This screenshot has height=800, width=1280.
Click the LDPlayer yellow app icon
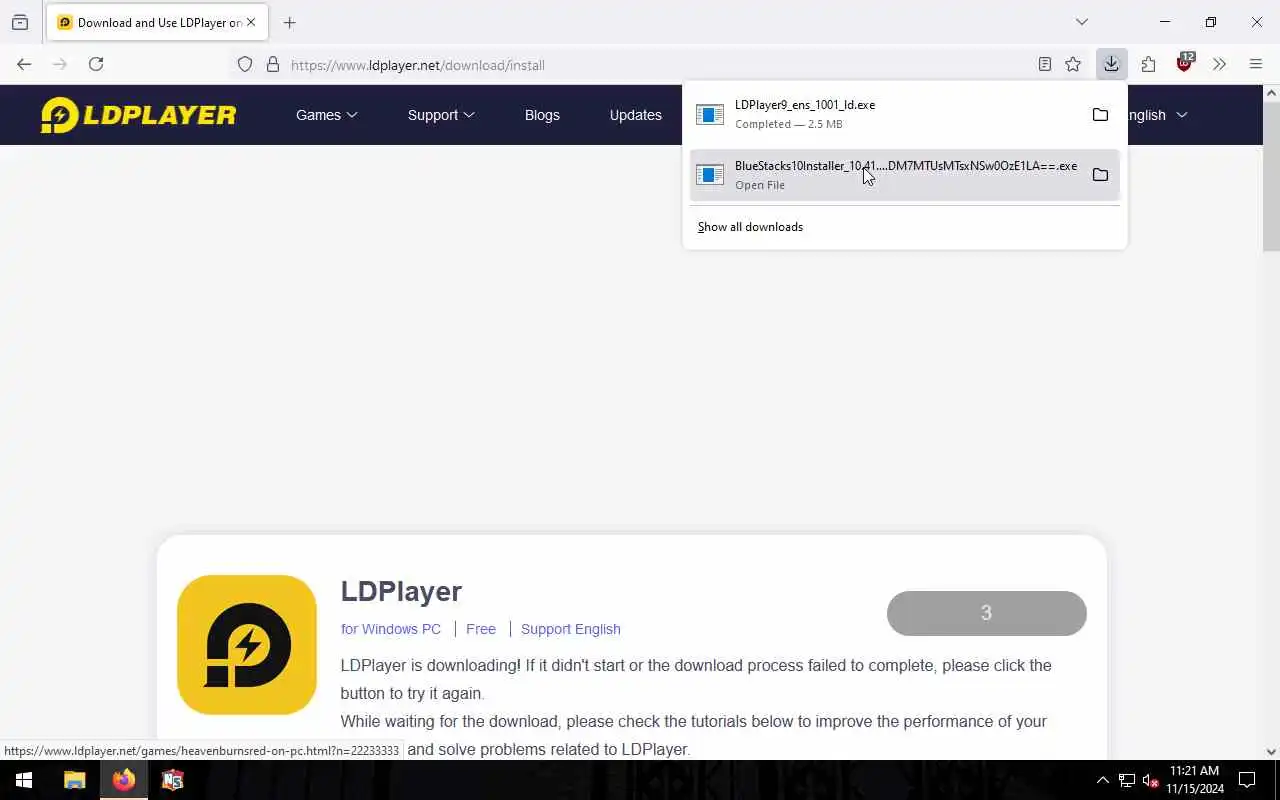click(247, 645)
